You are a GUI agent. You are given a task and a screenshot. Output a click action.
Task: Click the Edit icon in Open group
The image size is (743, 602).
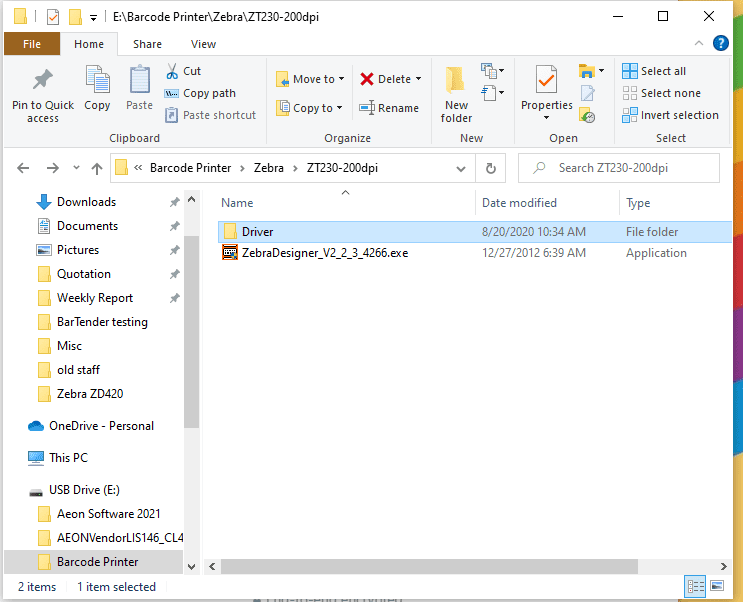pos(587,93)
